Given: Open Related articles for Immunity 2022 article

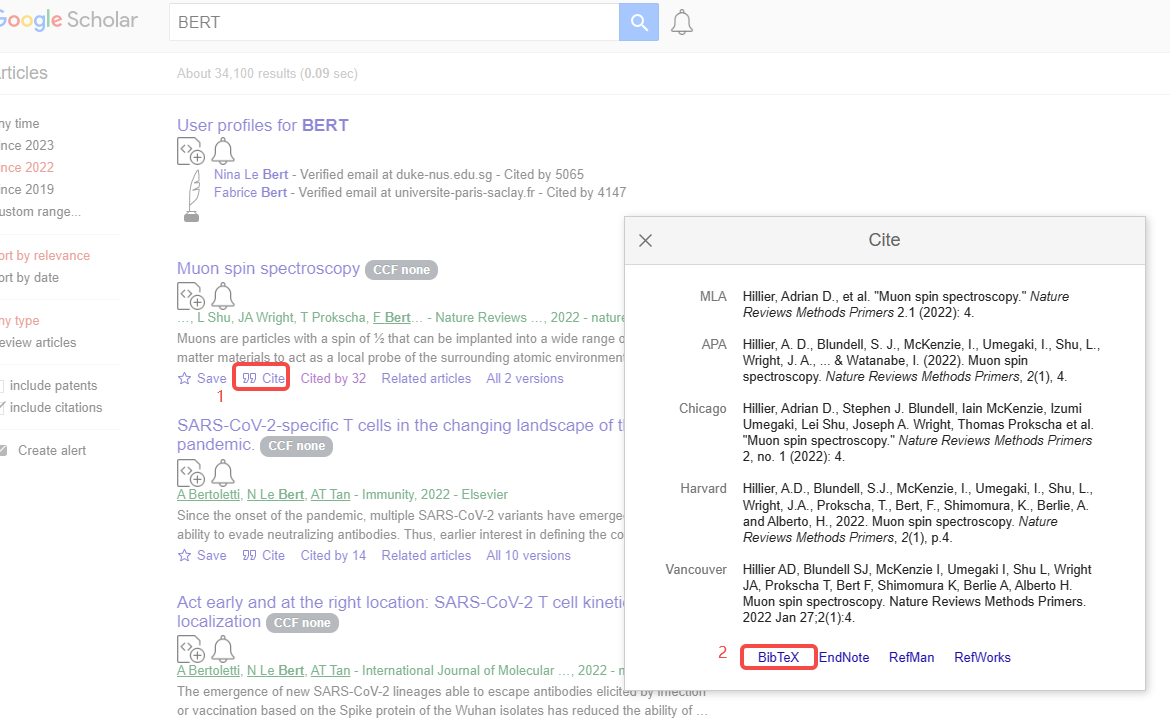Looking at the screenshot, I should (426, 555).
